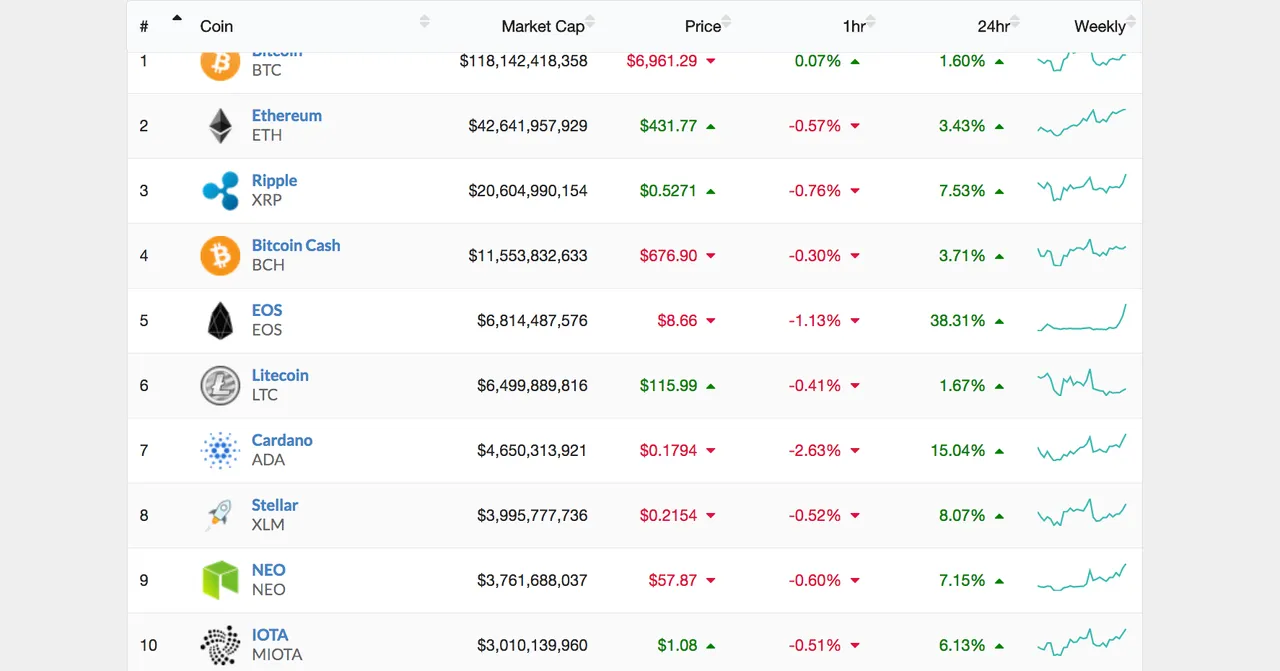Image resolution: width=1280 pixels, height=671 pixels.
Task: Click Bitcoin market cap $118,142,418,358
Action: 524,61
